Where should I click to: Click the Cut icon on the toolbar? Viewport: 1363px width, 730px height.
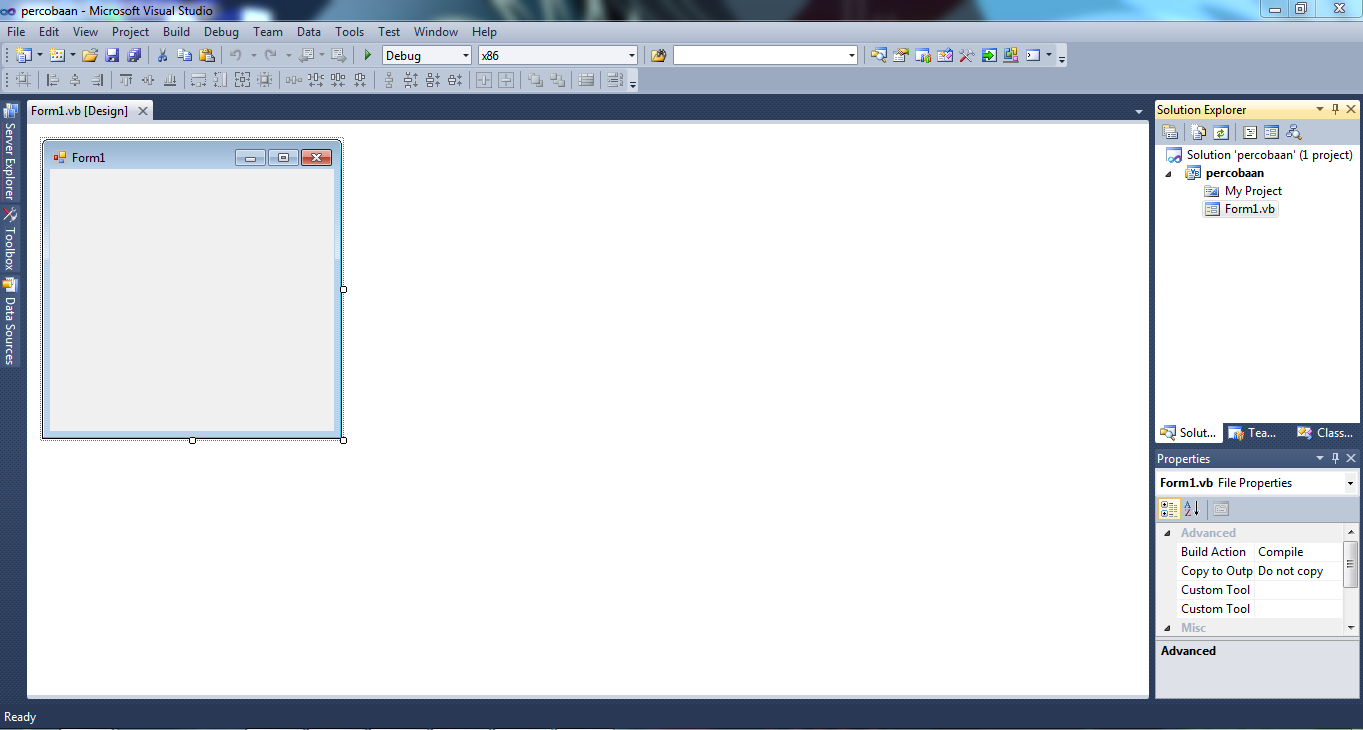(x=161, y=55)
